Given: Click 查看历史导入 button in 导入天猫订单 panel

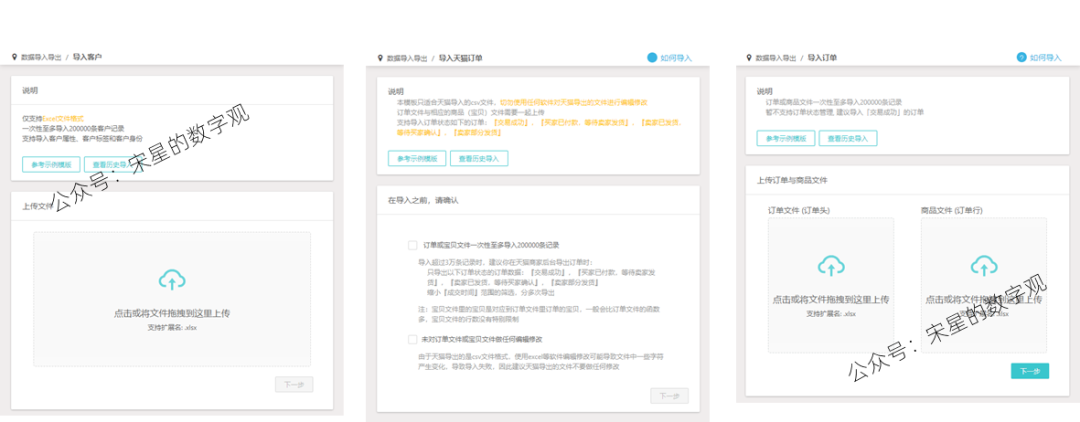Looking at the screenshot, I should pyautogui.click(x=479, y=158).
